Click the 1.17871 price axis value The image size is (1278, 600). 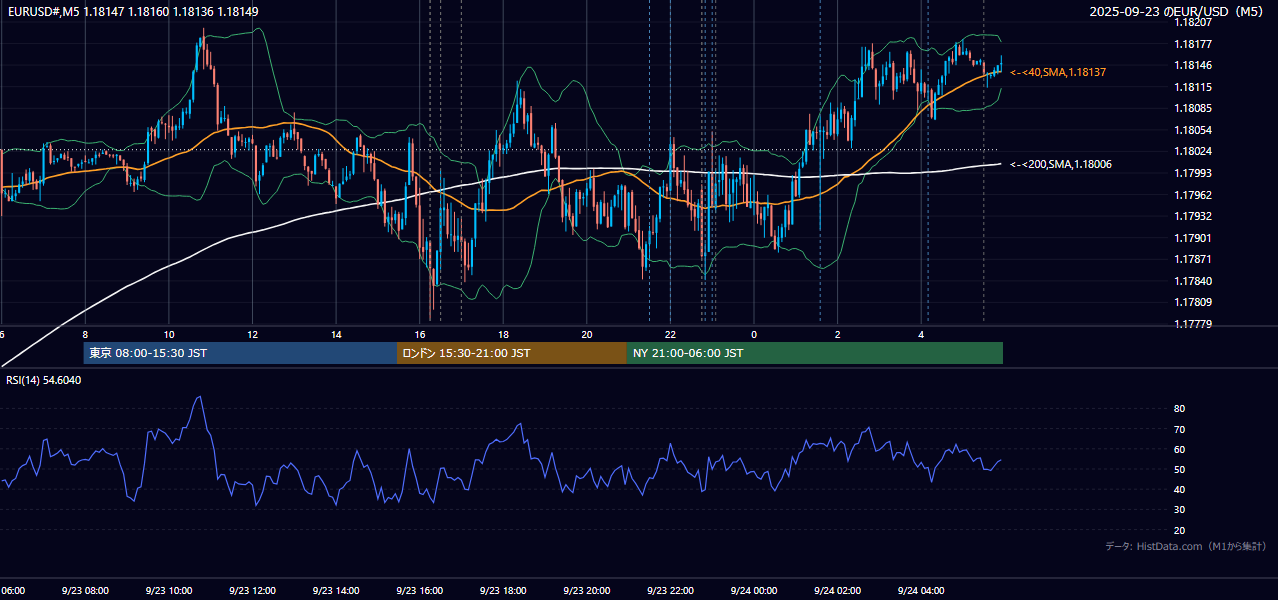click(x=1194, y=259)
